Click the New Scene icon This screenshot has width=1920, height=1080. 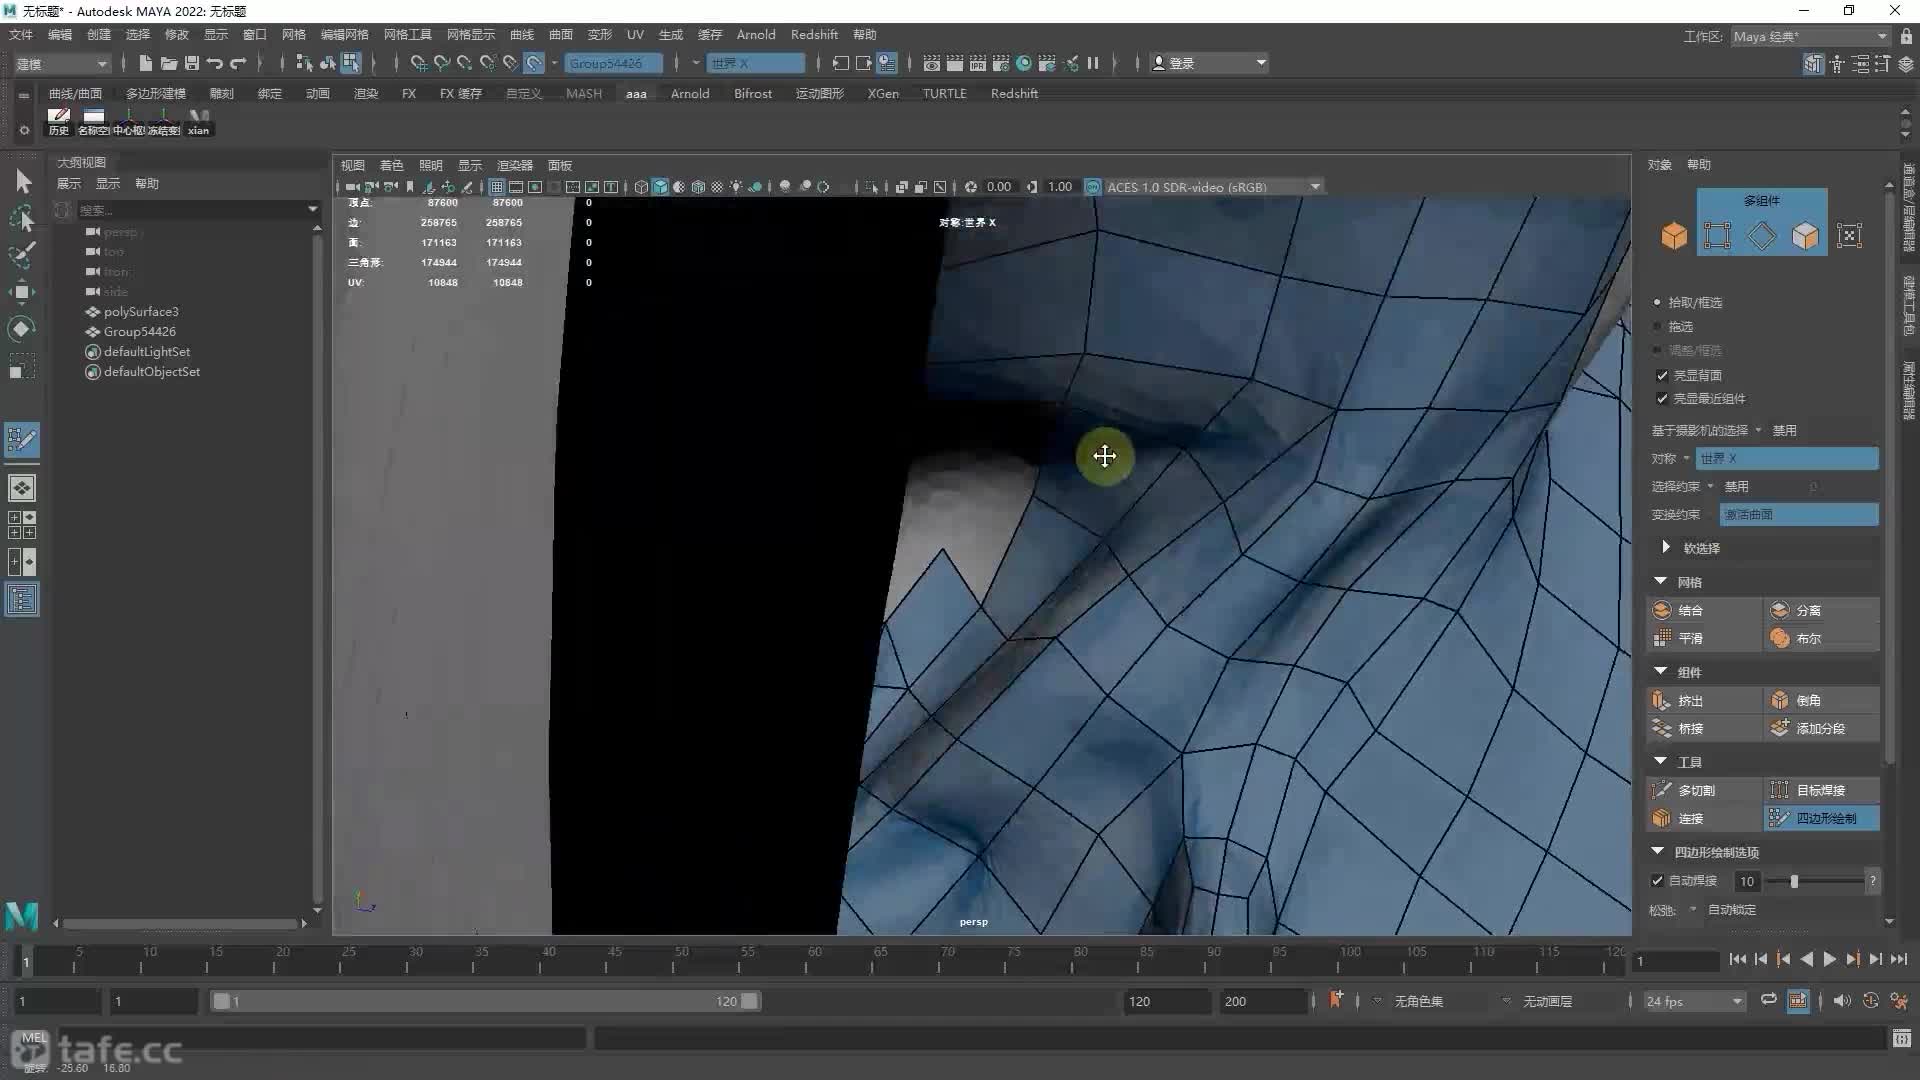coord(146,63)
